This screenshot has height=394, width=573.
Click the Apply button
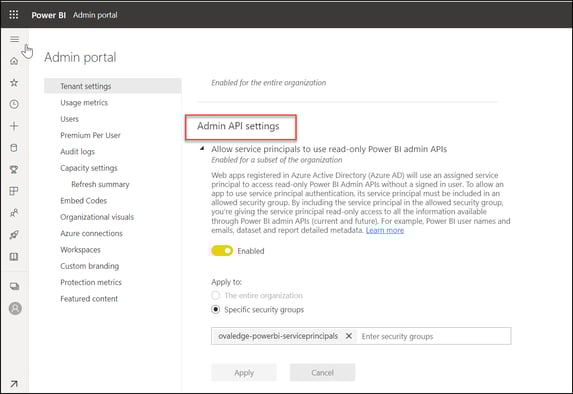(244, 372)
